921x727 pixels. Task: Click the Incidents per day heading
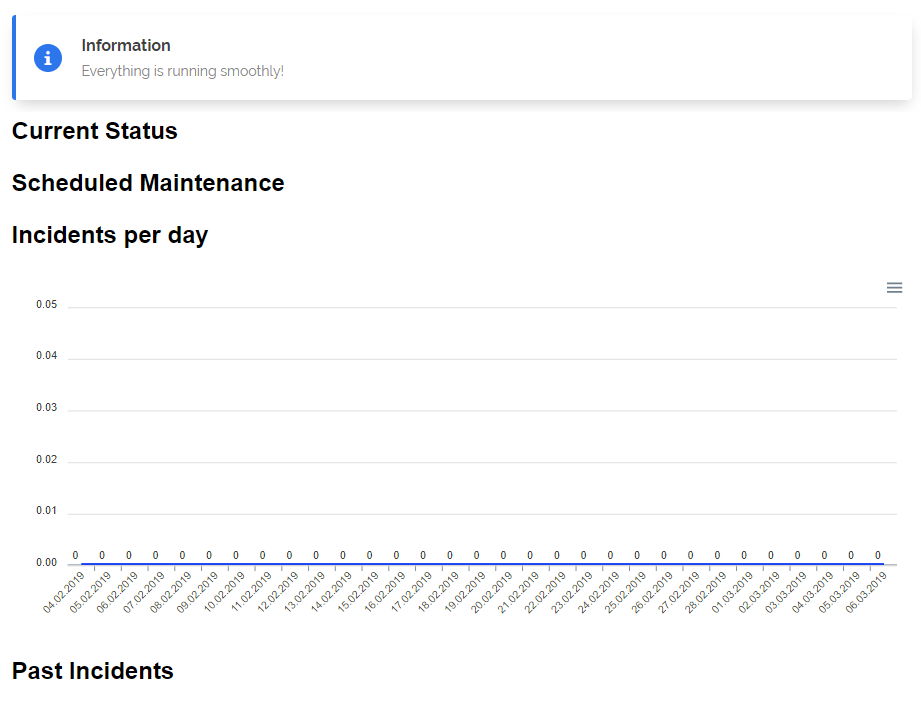tap(110, 235)
